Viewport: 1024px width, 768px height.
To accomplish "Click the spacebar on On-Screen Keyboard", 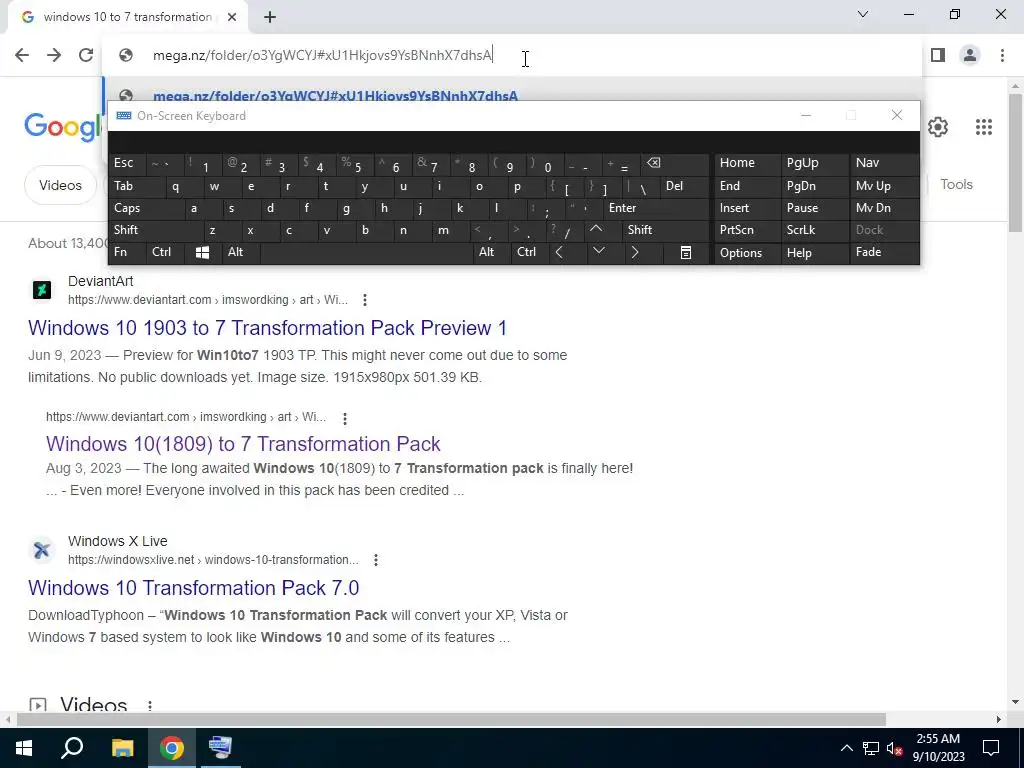I will pyautogui.click(x=366, y=253).
